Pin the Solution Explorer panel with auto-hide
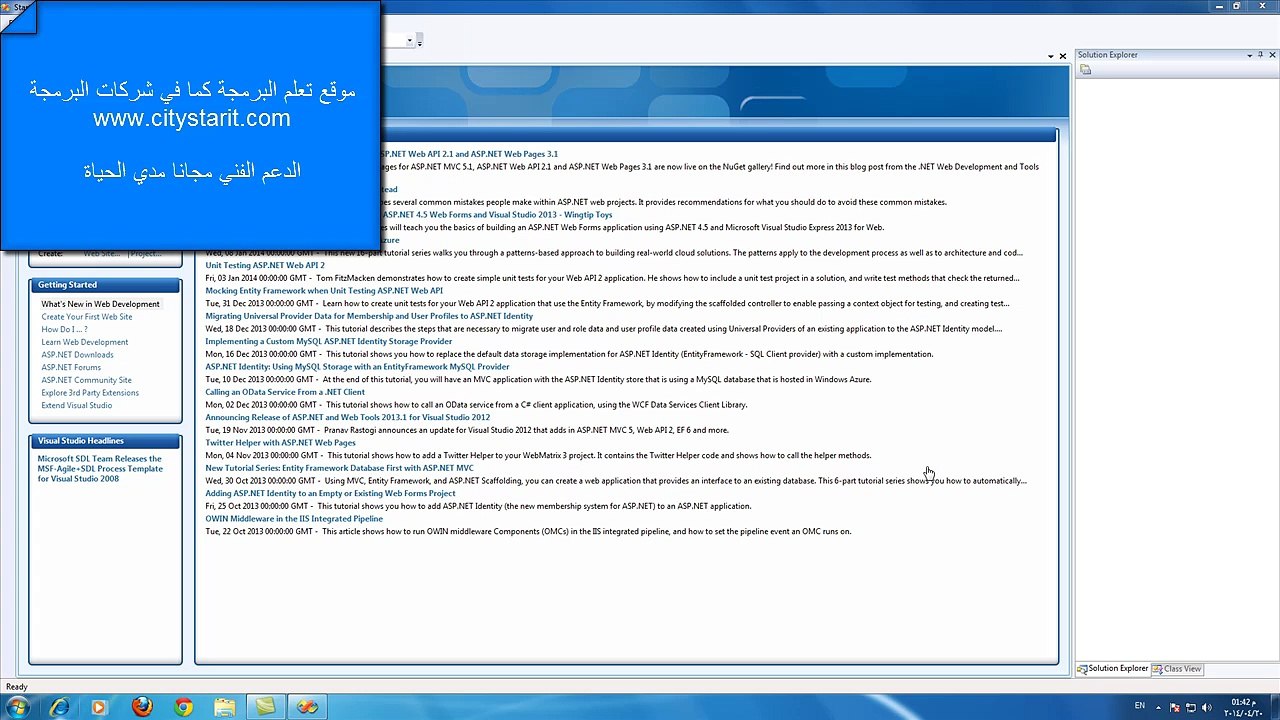The image size is (1280, 720). pos(1260,55)
